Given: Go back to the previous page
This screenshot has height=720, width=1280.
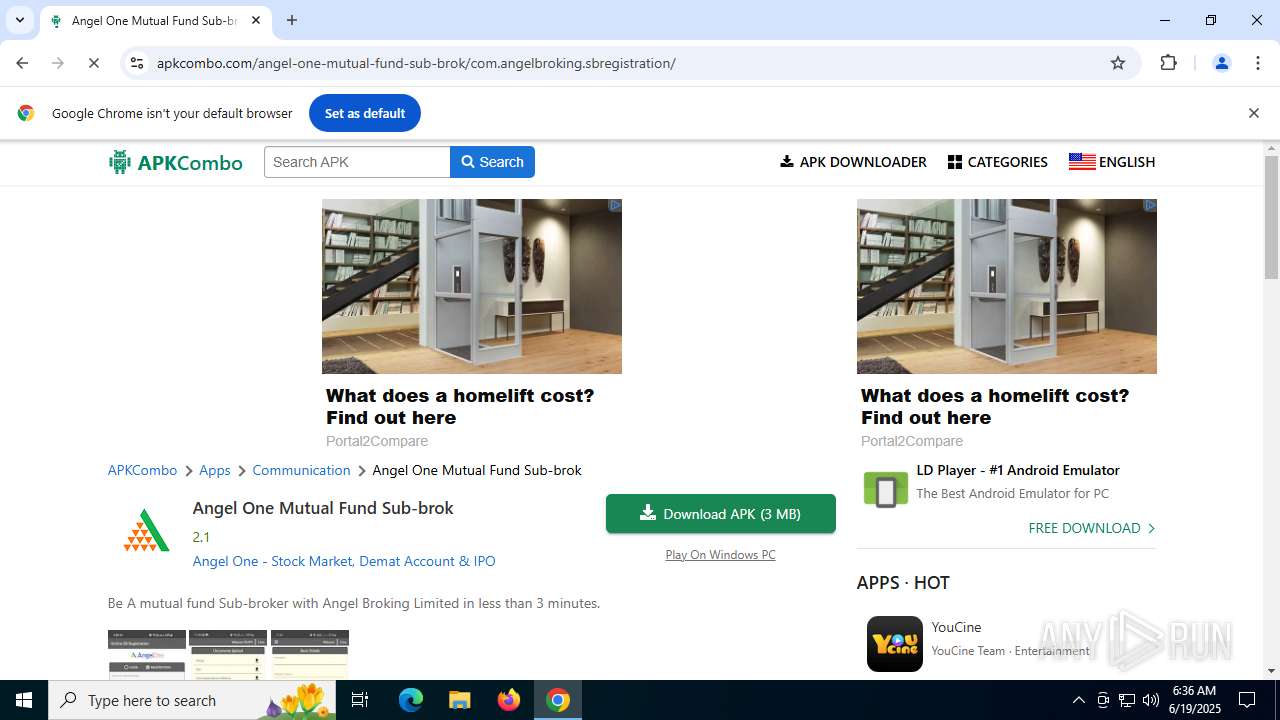Looking at the screenshot, I should pos(22,63).
